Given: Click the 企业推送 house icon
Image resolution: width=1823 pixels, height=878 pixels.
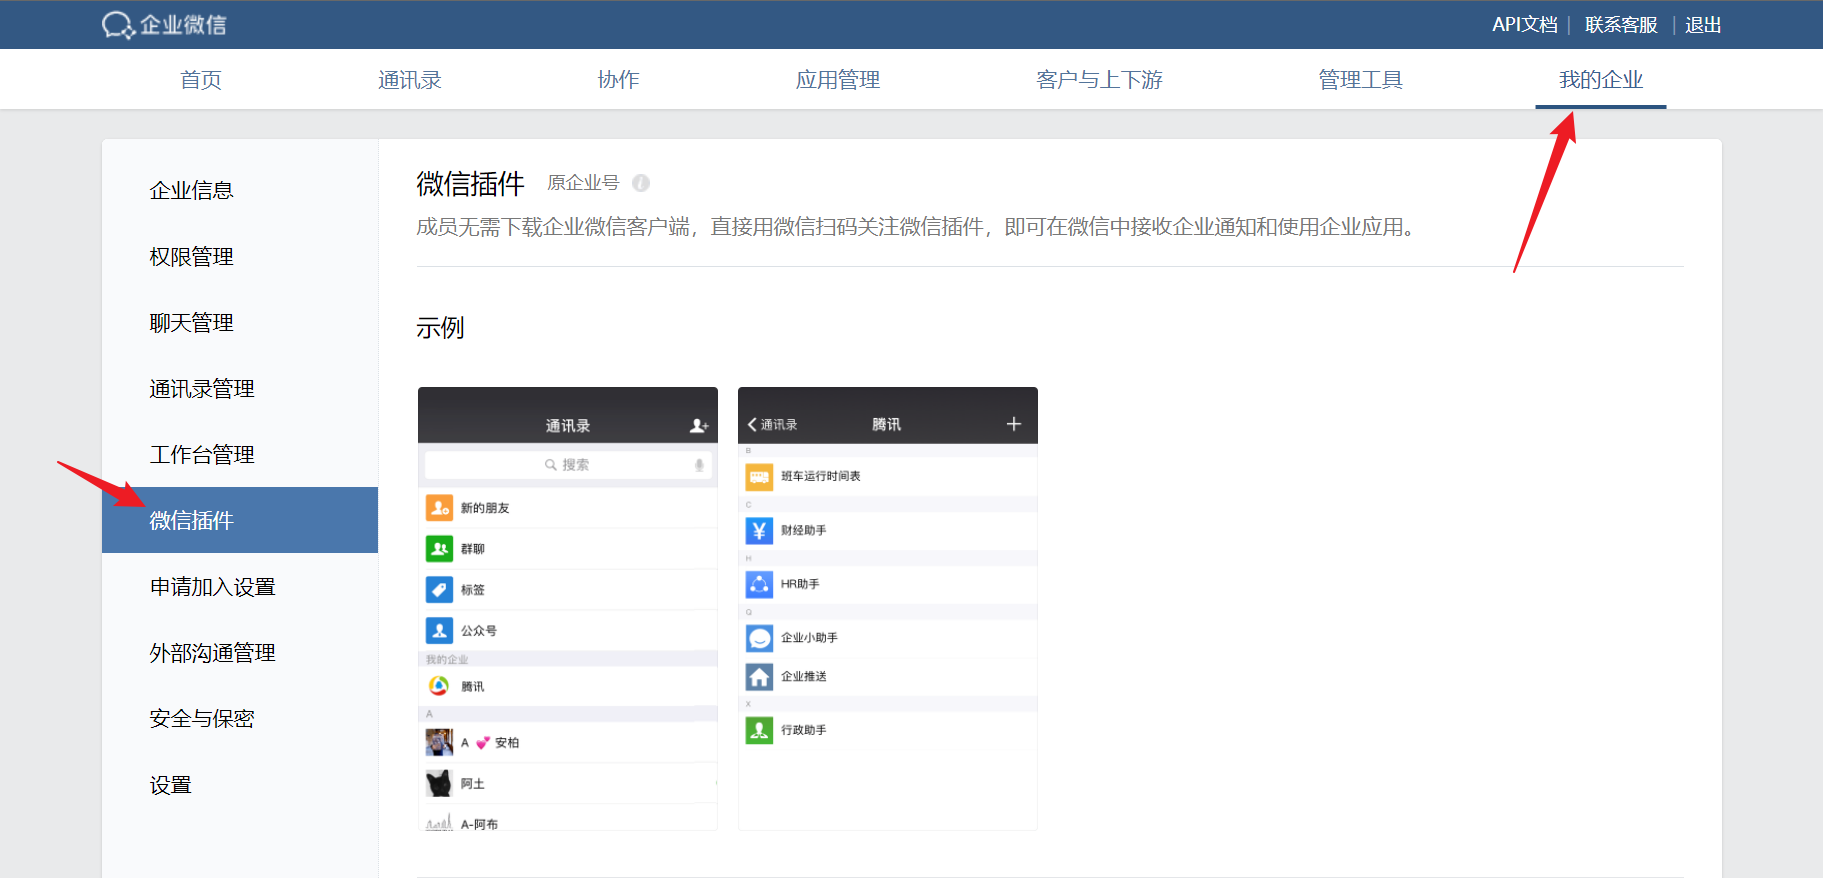Looking at the screenshot, I should (x=759, y=677).
